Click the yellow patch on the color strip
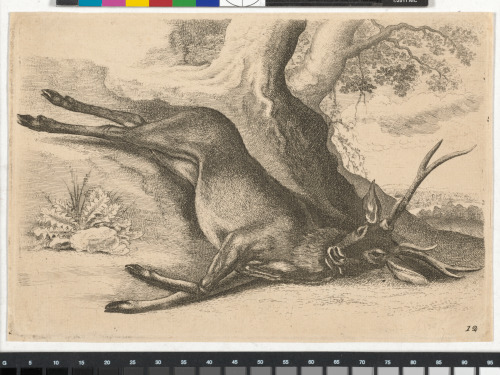 click(x=137, y=3)
